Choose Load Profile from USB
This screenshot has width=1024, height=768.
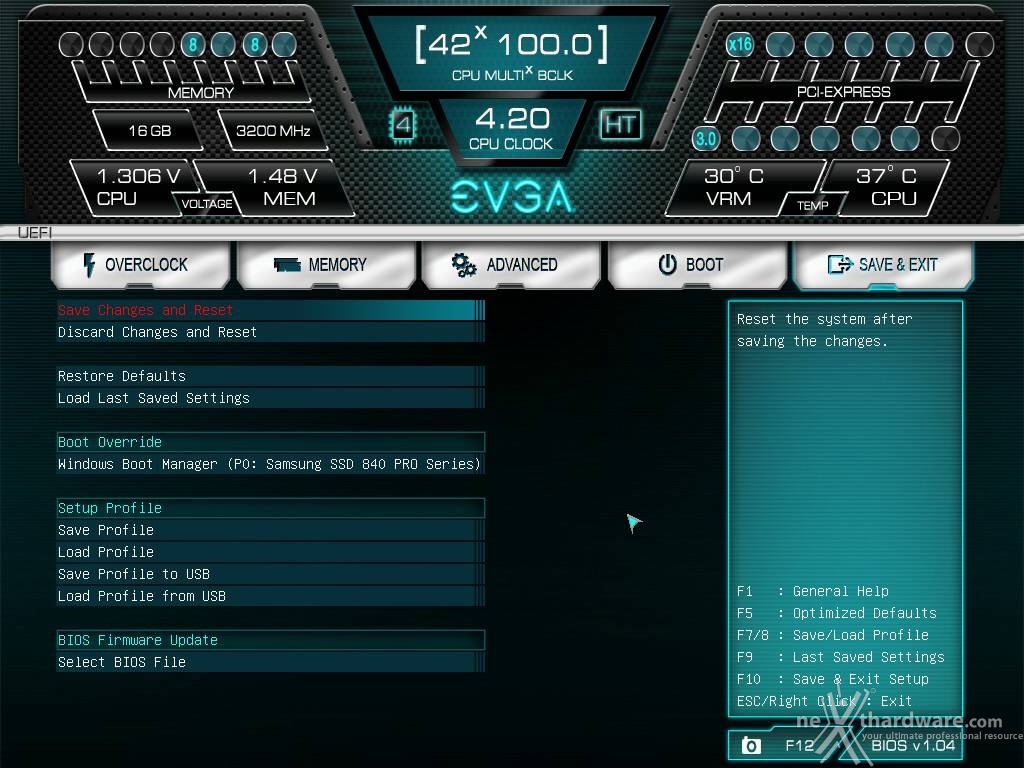click(x=270, y=596)
